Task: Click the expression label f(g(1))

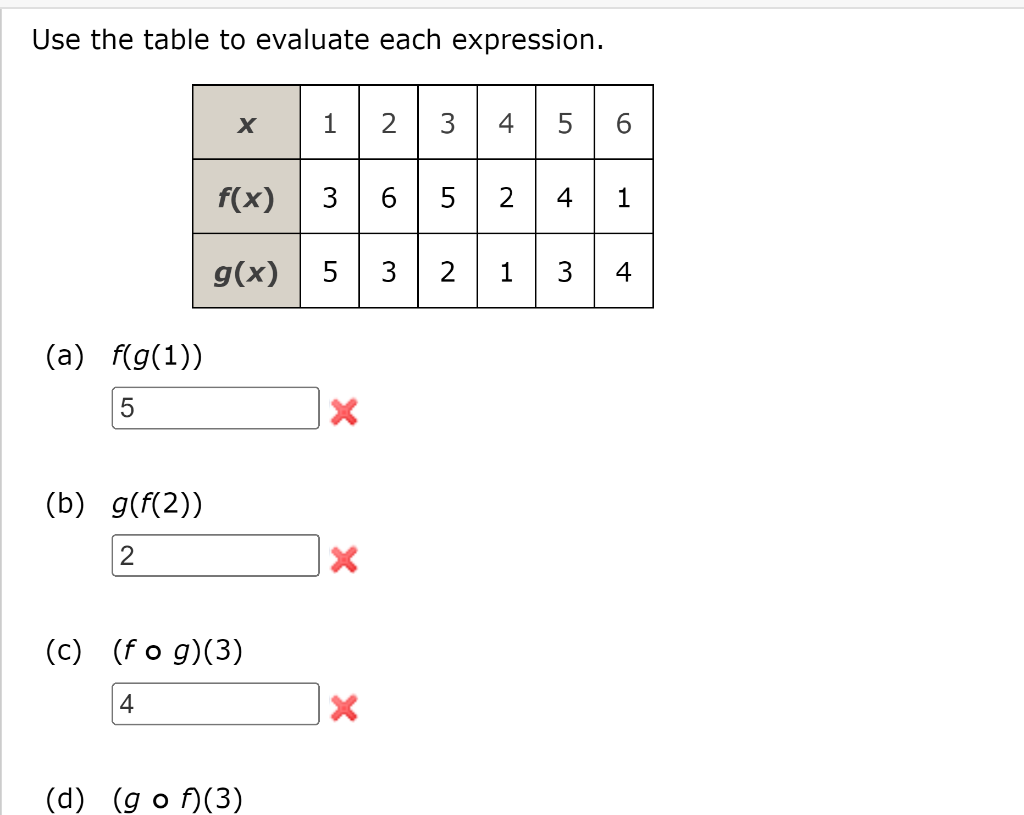Action: [155, 354]
